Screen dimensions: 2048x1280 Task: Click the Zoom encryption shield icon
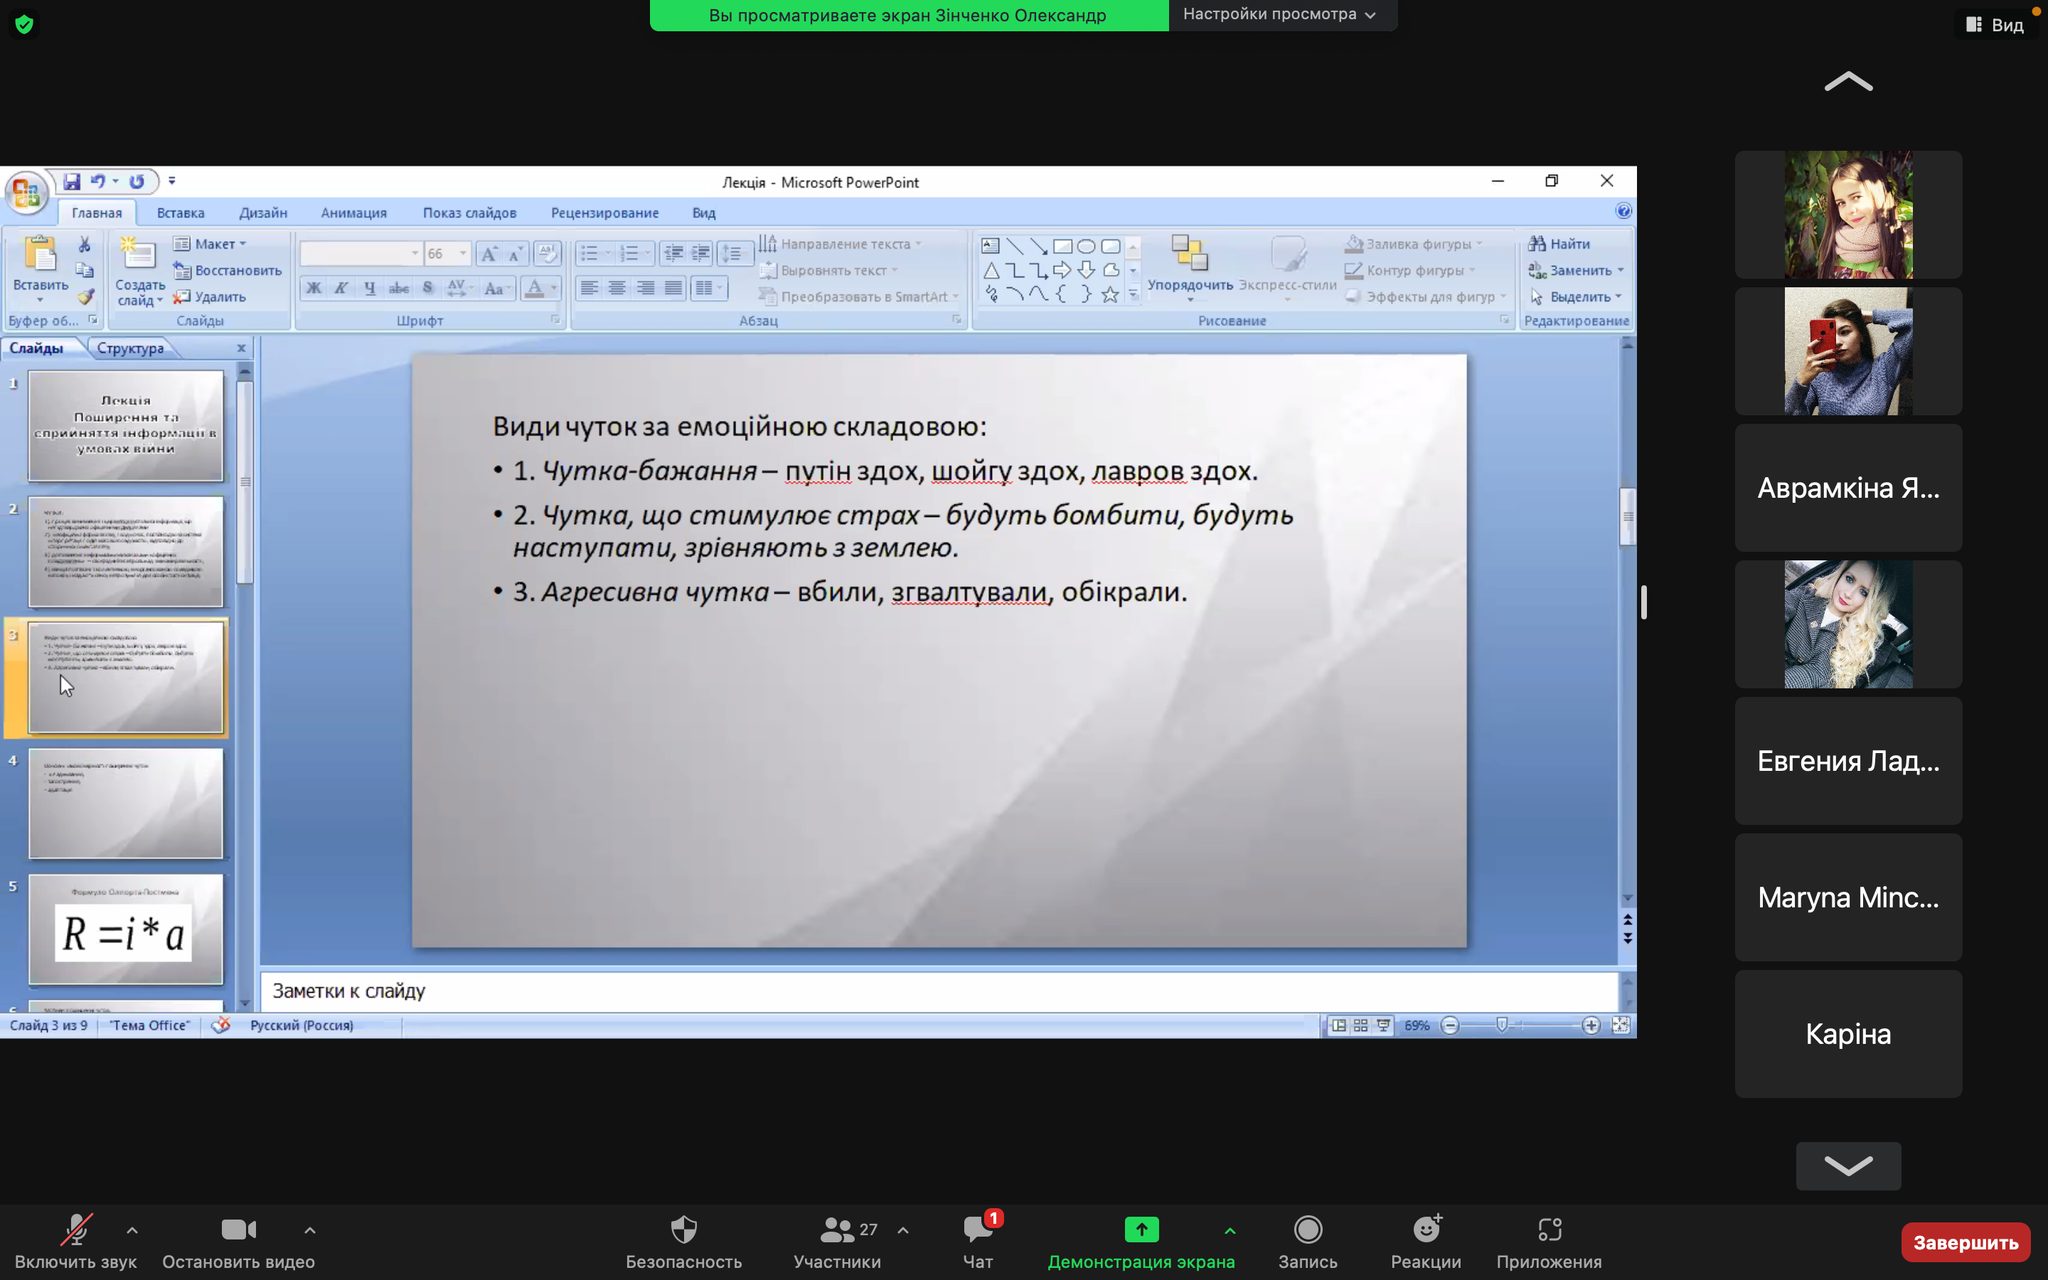[24, 24]
